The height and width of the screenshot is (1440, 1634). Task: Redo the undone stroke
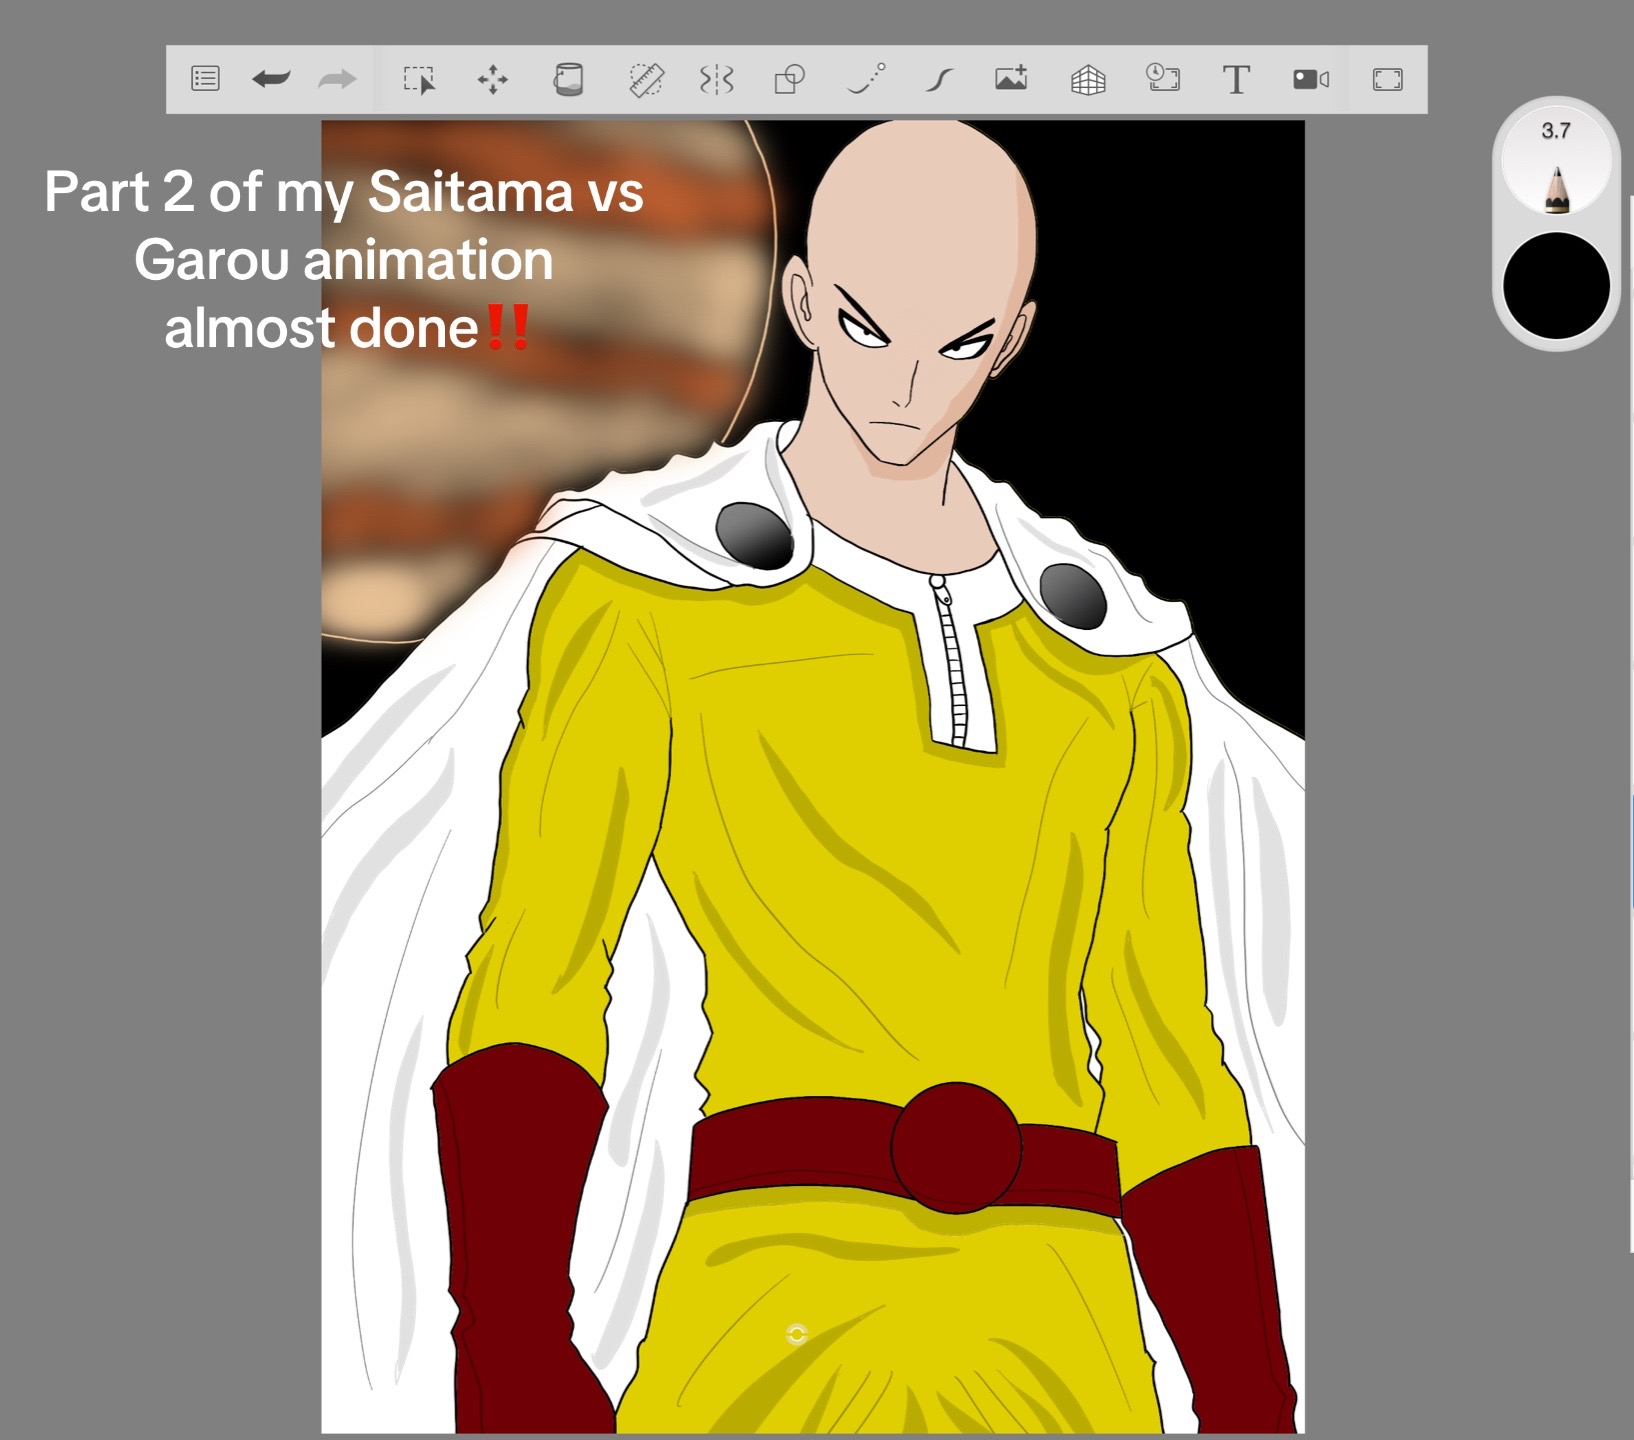tap(337, 79)
